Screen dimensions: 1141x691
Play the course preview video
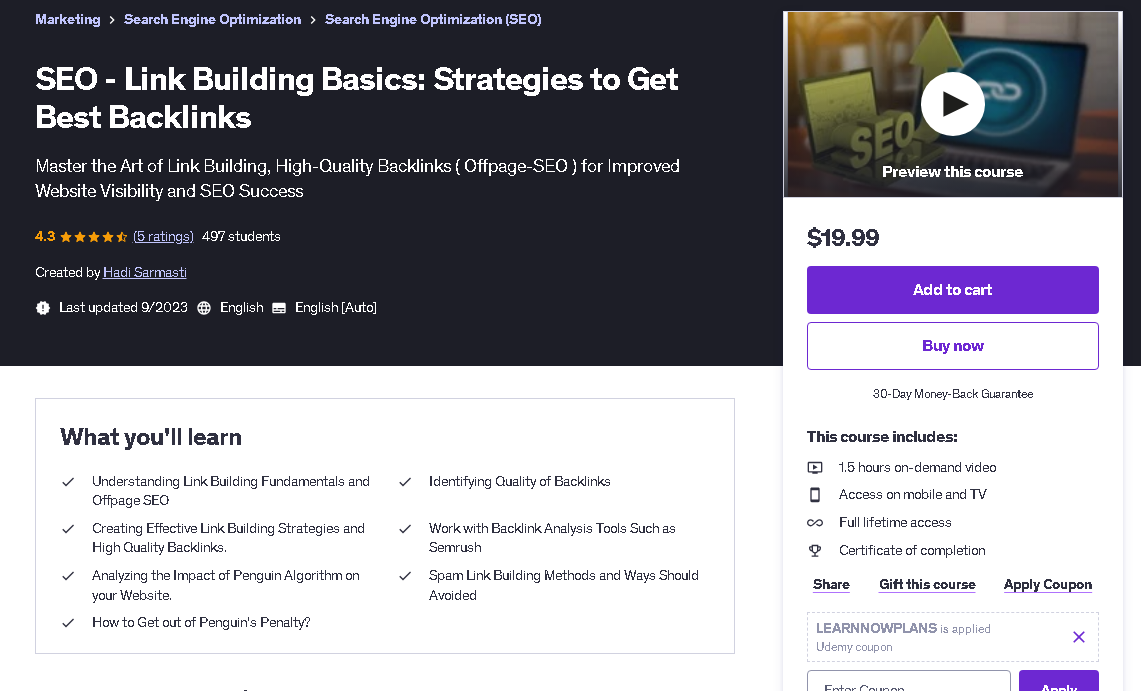coord(953,104)
